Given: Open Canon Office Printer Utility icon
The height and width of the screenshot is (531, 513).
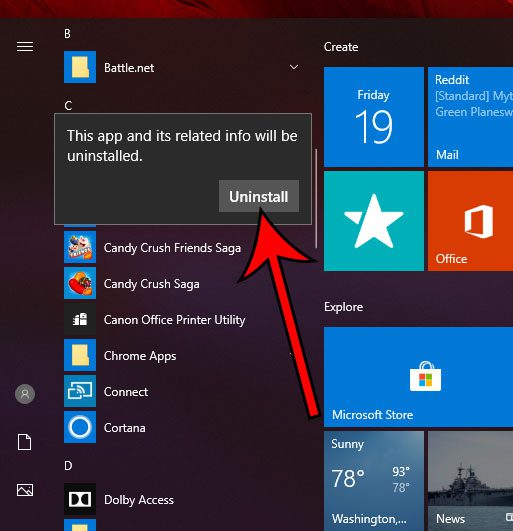Looking at the screenshot, I should pos(80,319).
